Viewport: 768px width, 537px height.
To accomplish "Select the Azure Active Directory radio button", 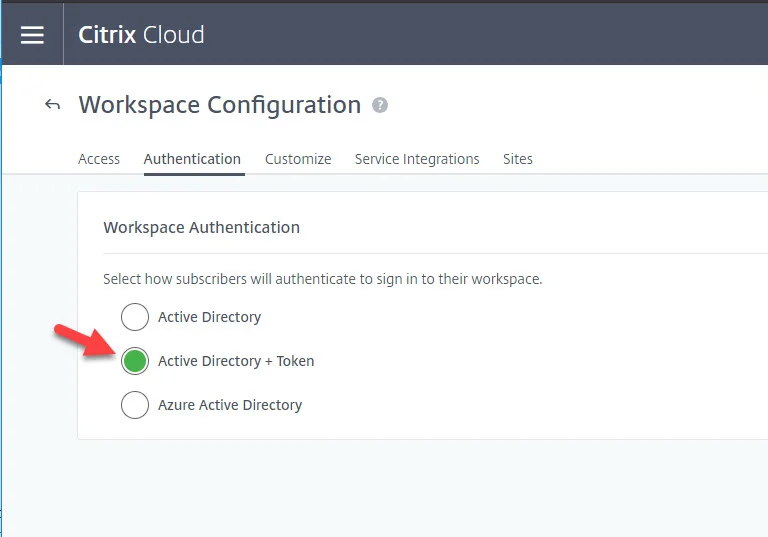I will [x=135, y=405].
